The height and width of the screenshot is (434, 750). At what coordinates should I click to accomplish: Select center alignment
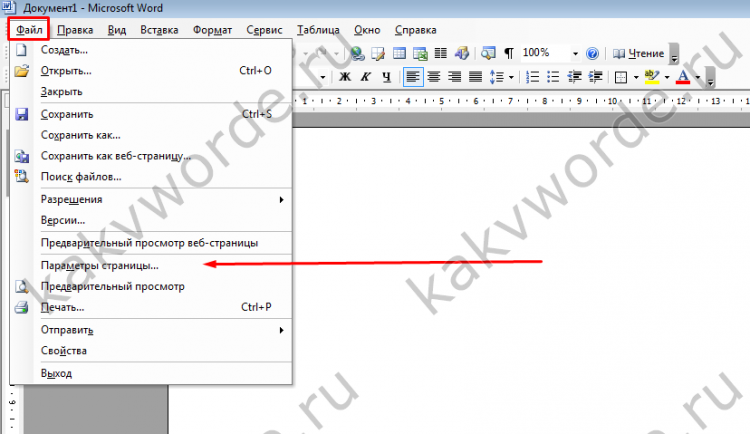[x=434, y=77]
